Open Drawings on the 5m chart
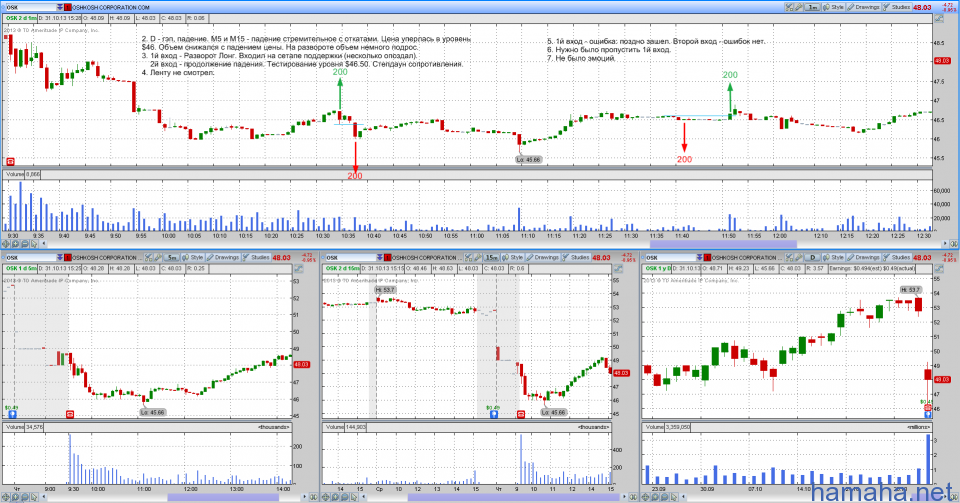This screenshot has width=960, height=503. coord(222,258)
